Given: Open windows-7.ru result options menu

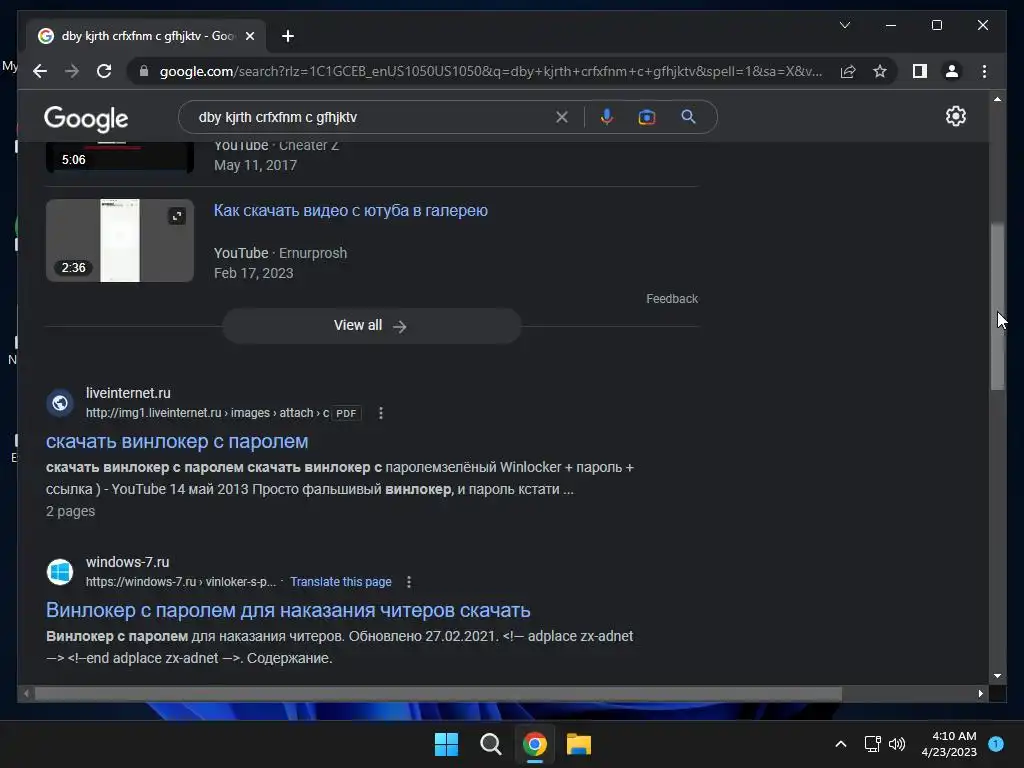Looking at the screenshot, I should pyautogui.click(x=409, y=582).
